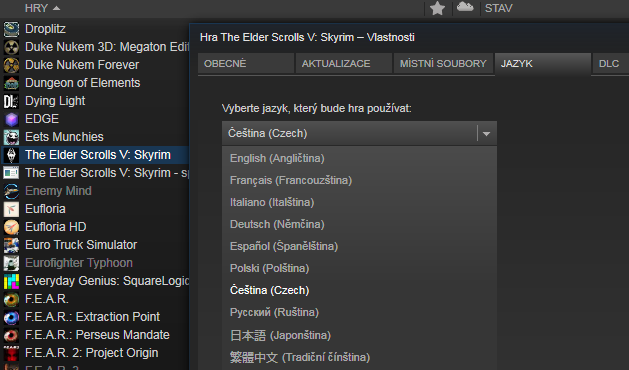The image size is (629, 370).
Task: Click the Duke Nukem Forever radiation icon
Action: click(11, 65)
